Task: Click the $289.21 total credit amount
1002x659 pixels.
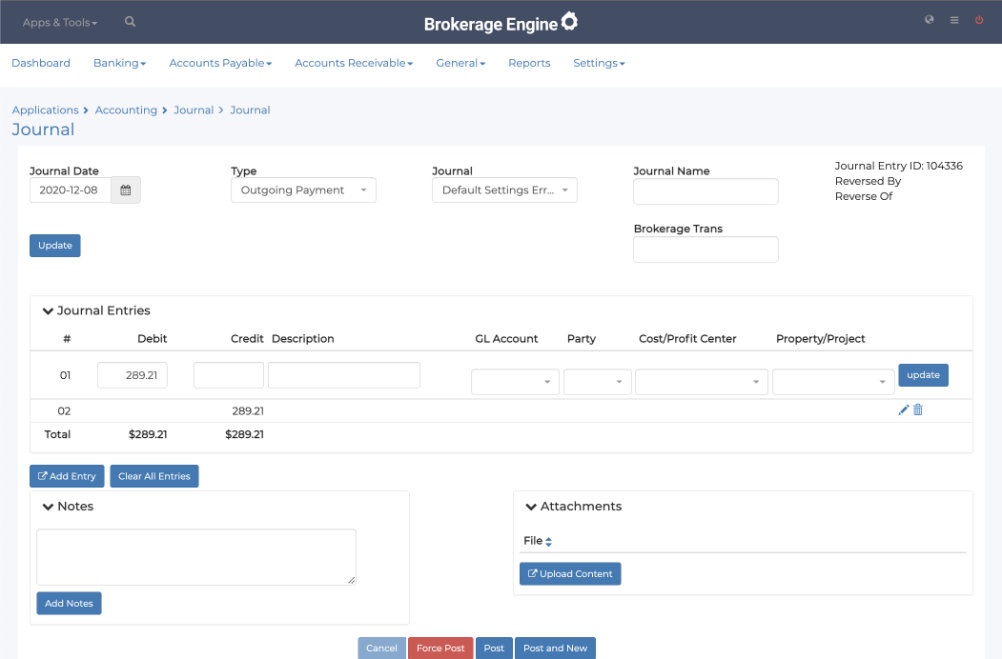Action: 244,435
